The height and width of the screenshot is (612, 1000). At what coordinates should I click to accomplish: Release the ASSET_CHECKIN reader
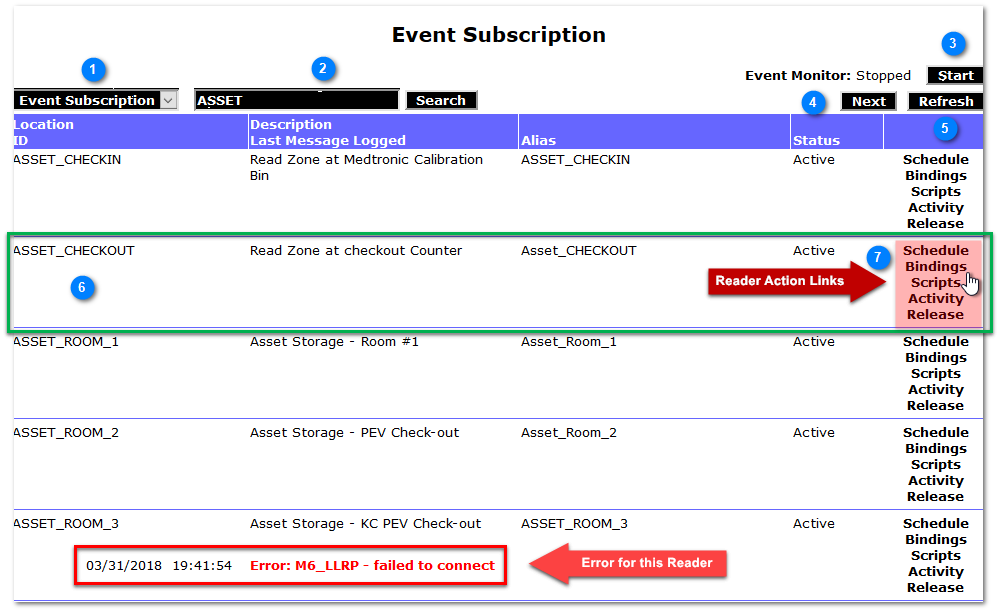(x=936, y=223)
